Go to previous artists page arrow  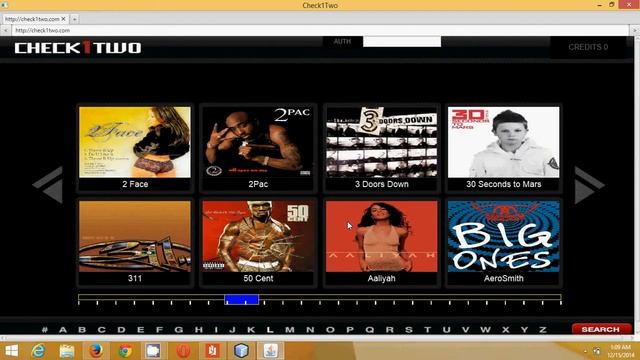pyautogui.click(x=49, y=184)
